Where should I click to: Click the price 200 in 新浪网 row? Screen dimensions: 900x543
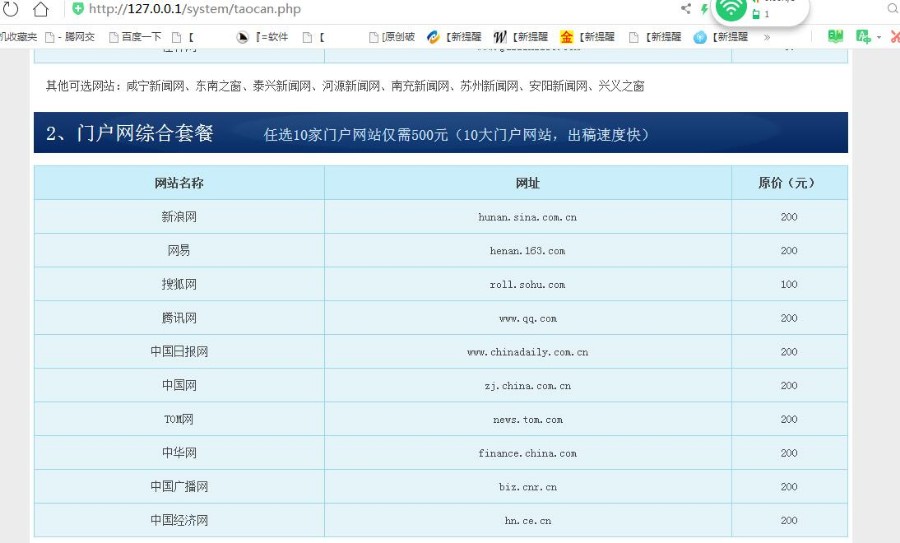pyautogui.click(x=789, y=217)
